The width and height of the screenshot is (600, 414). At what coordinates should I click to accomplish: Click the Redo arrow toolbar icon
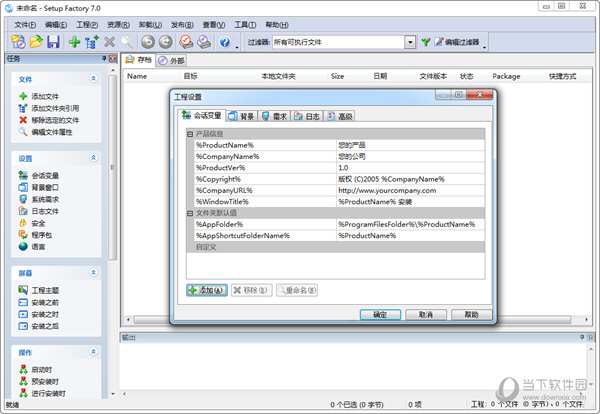point(165,42)
